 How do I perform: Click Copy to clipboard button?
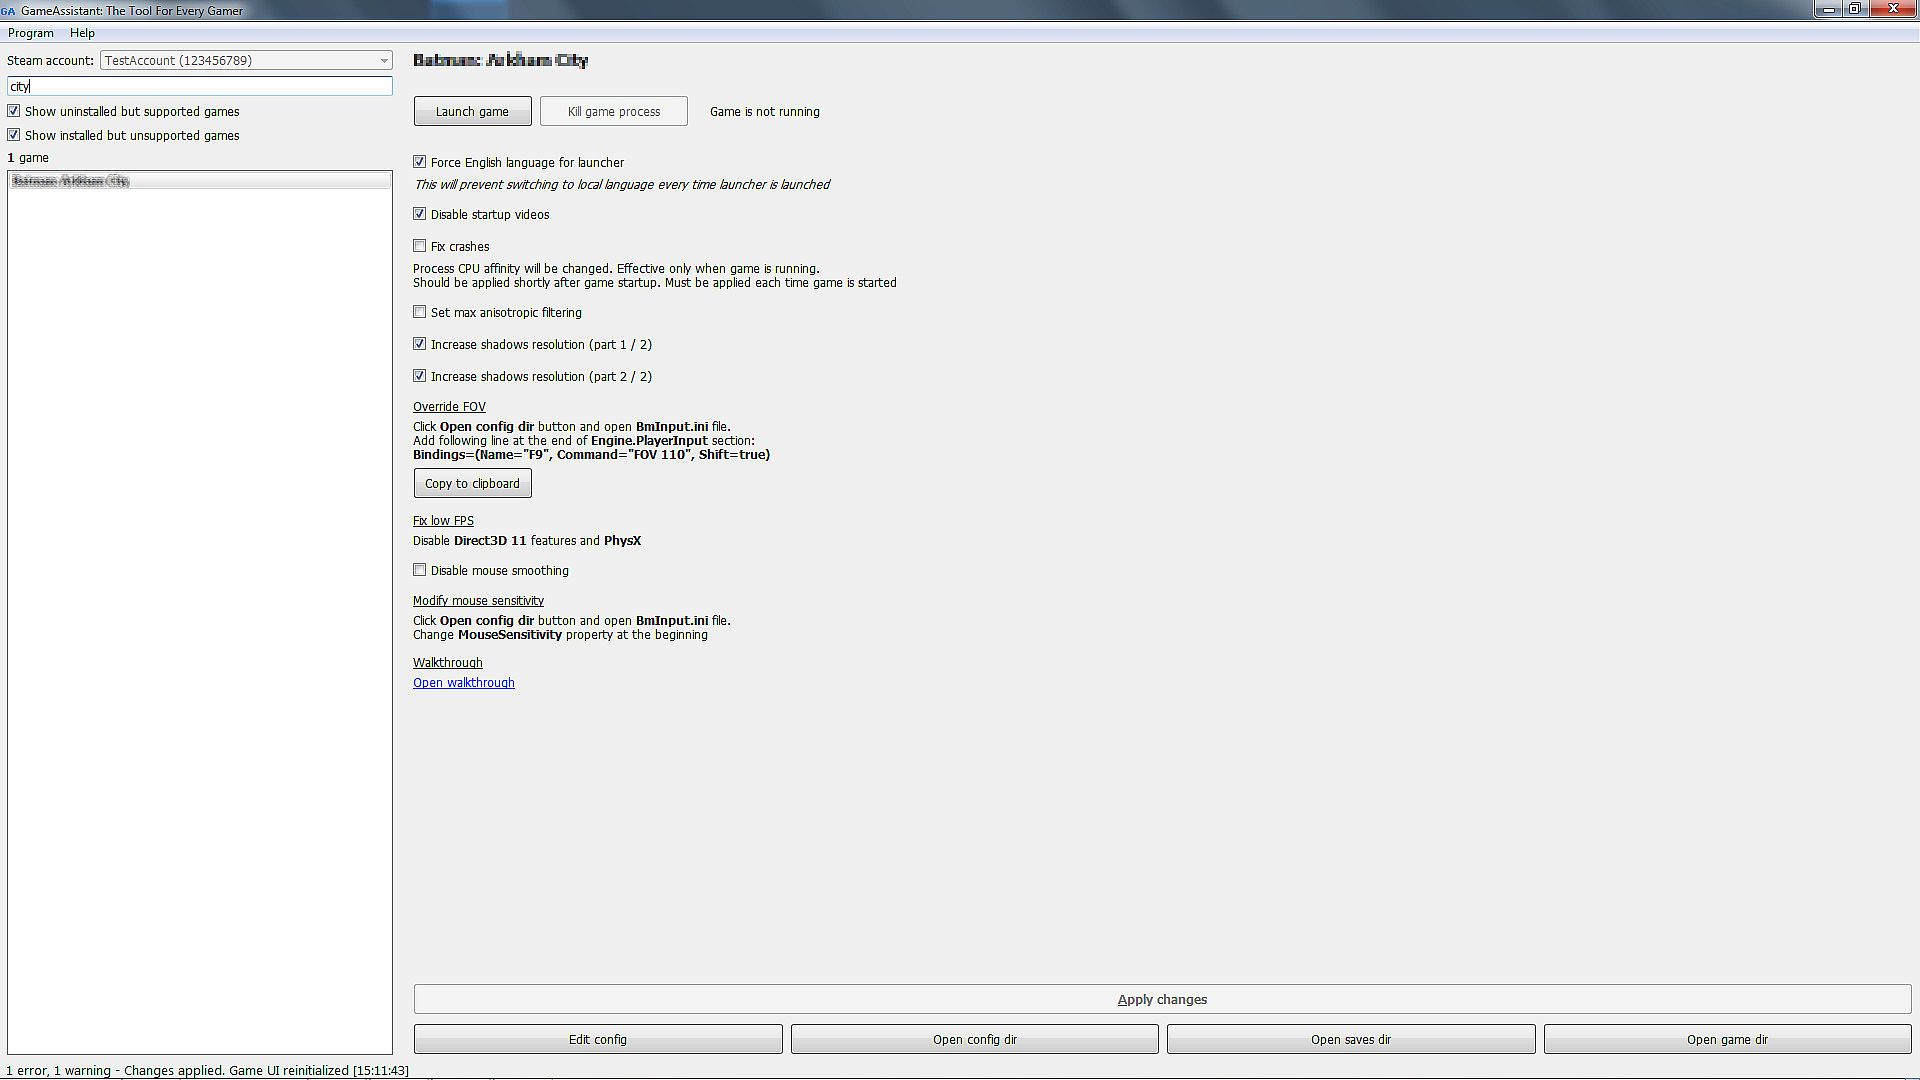tap(472, 483)
